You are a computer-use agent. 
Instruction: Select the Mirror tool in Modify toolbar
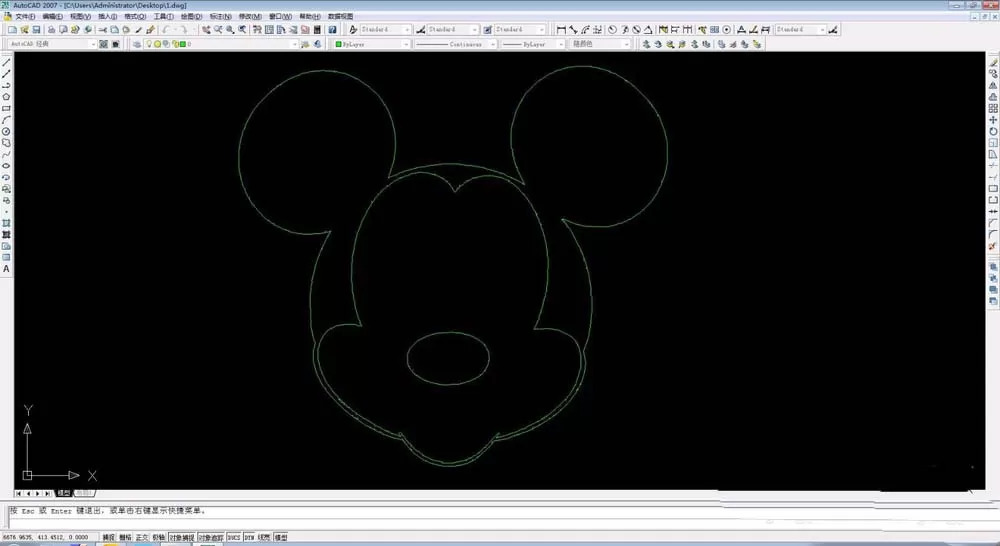993,85
